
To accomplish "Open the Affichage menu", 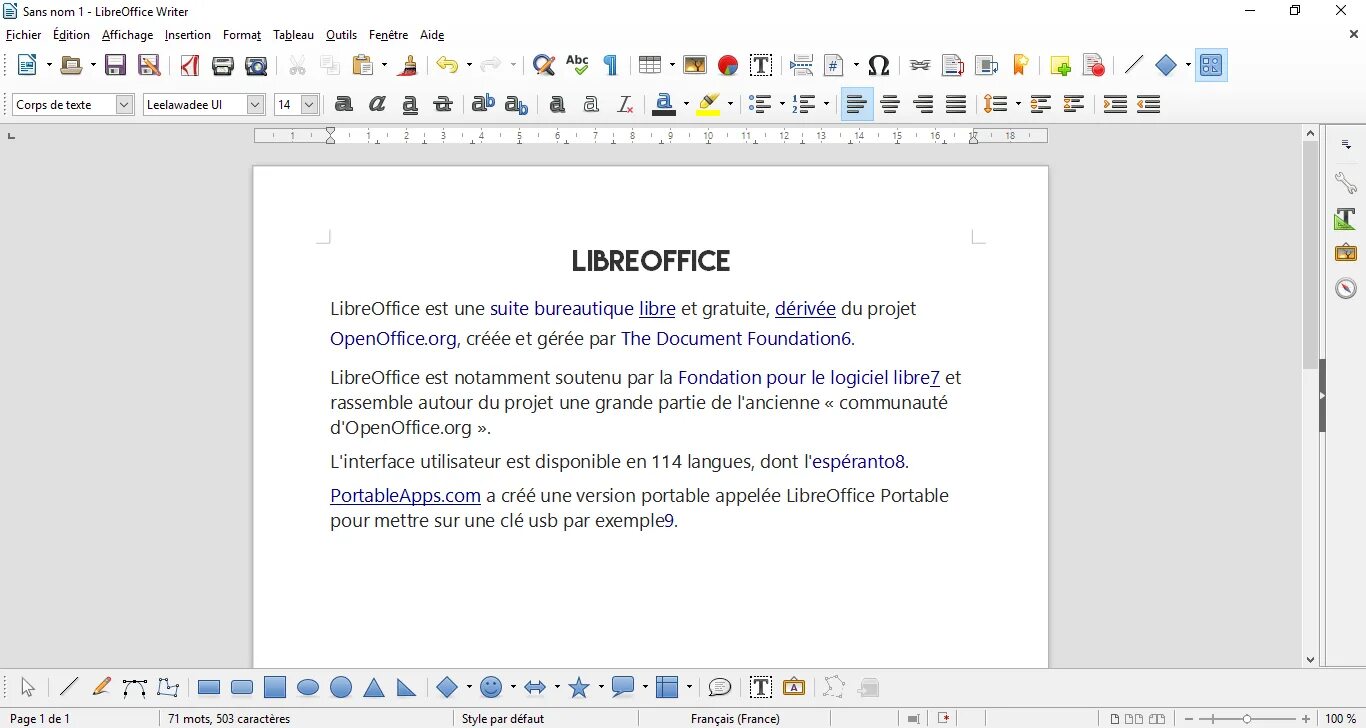I will pos(128,35).
